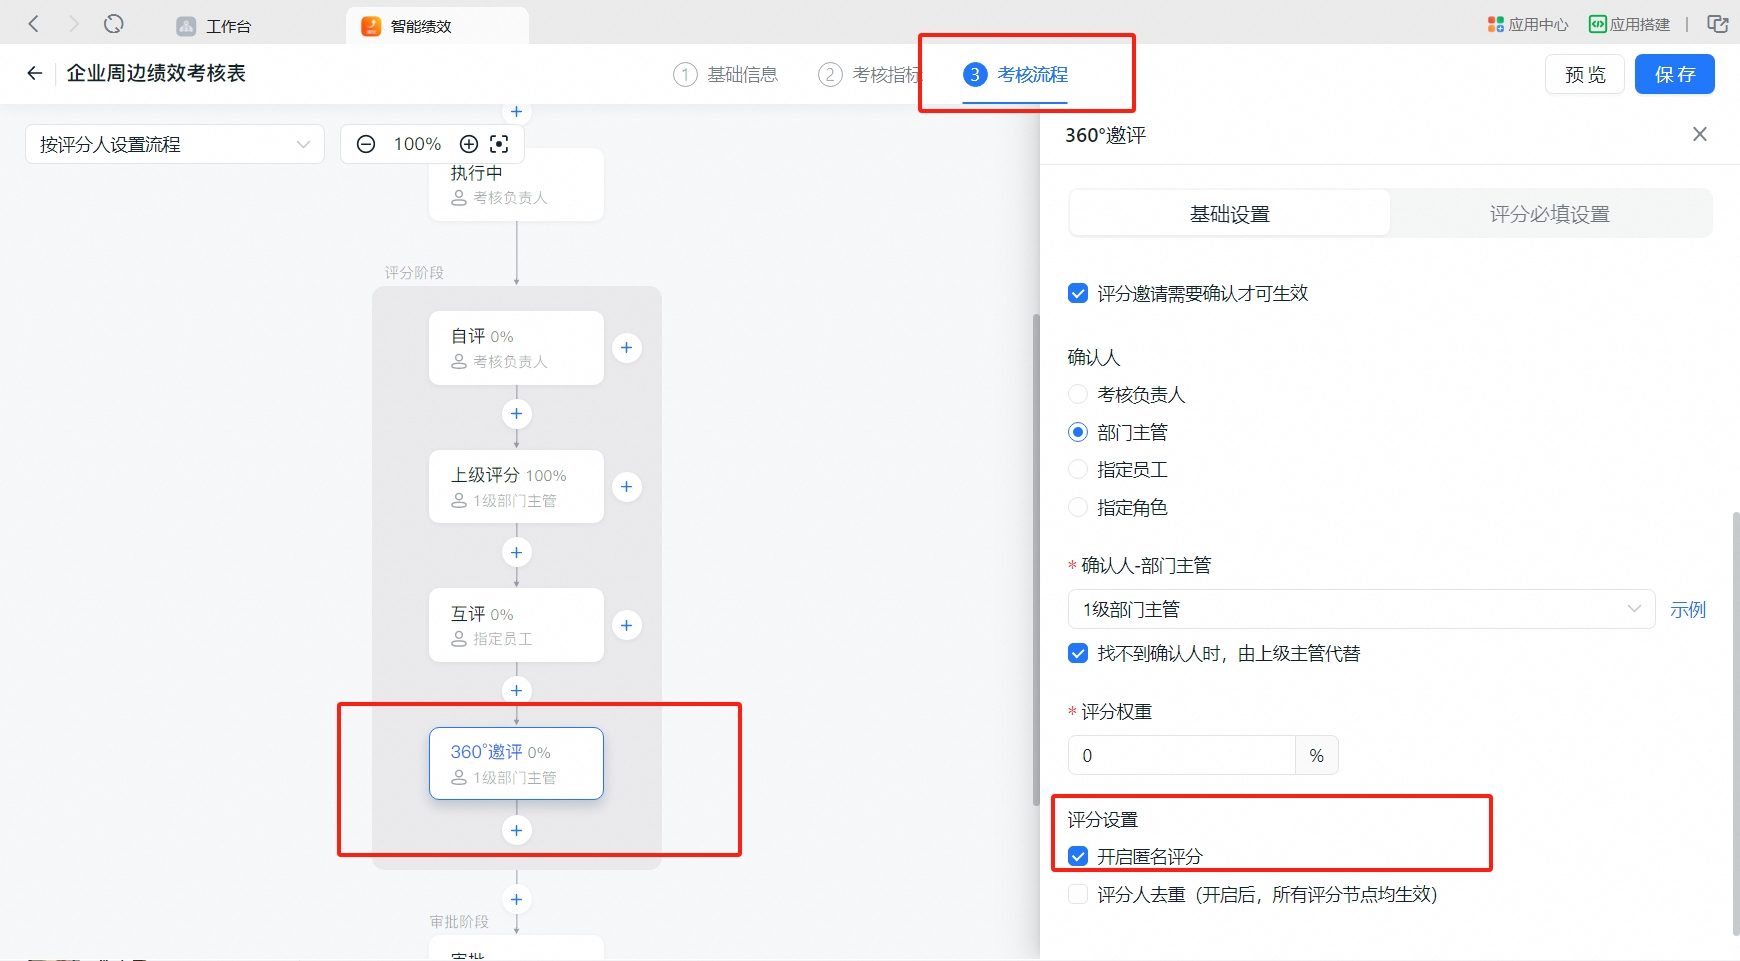Click the 评分权重 input field

click(1182, 755)
